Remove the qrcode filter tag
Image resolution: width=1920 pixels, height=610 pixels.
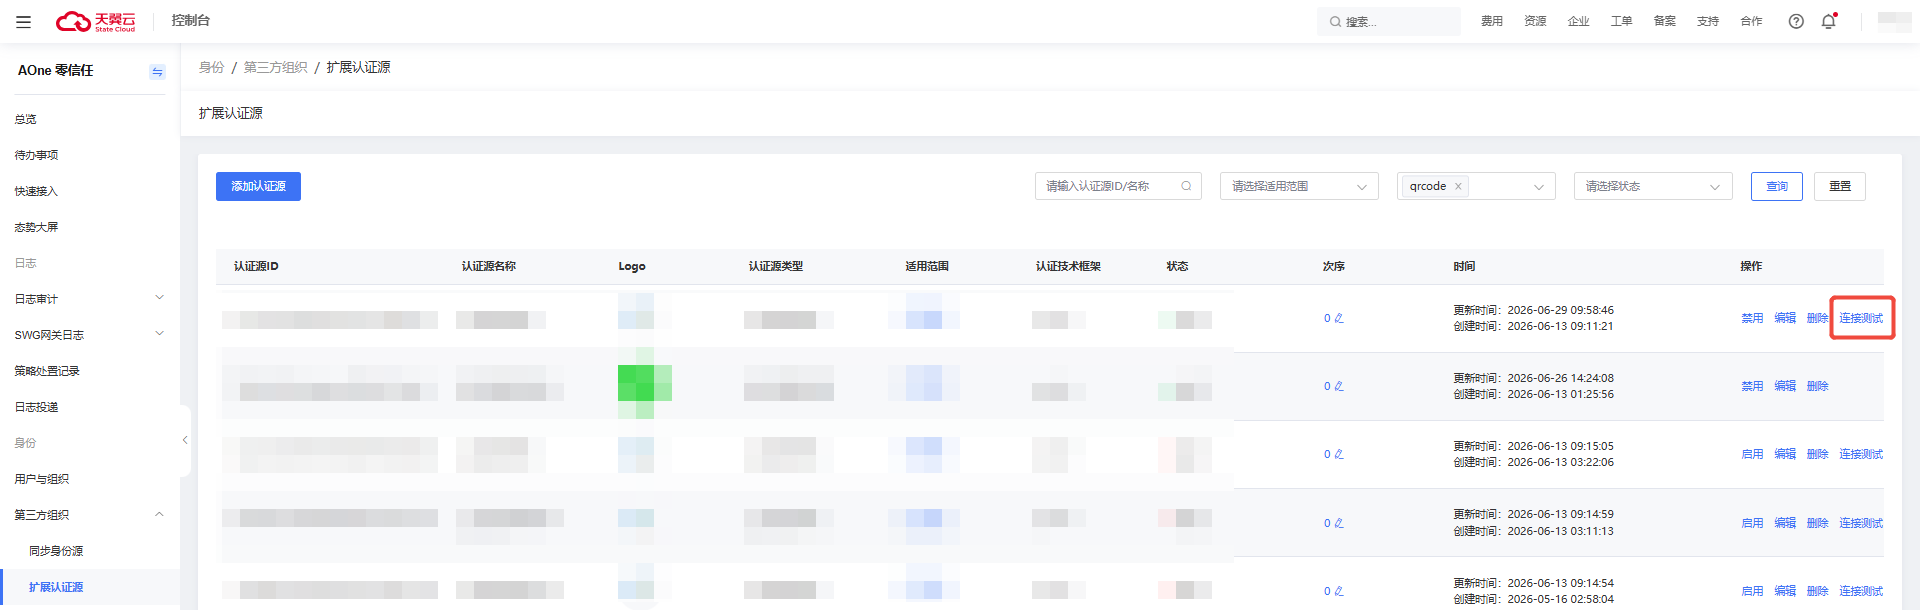point(1458,186)
